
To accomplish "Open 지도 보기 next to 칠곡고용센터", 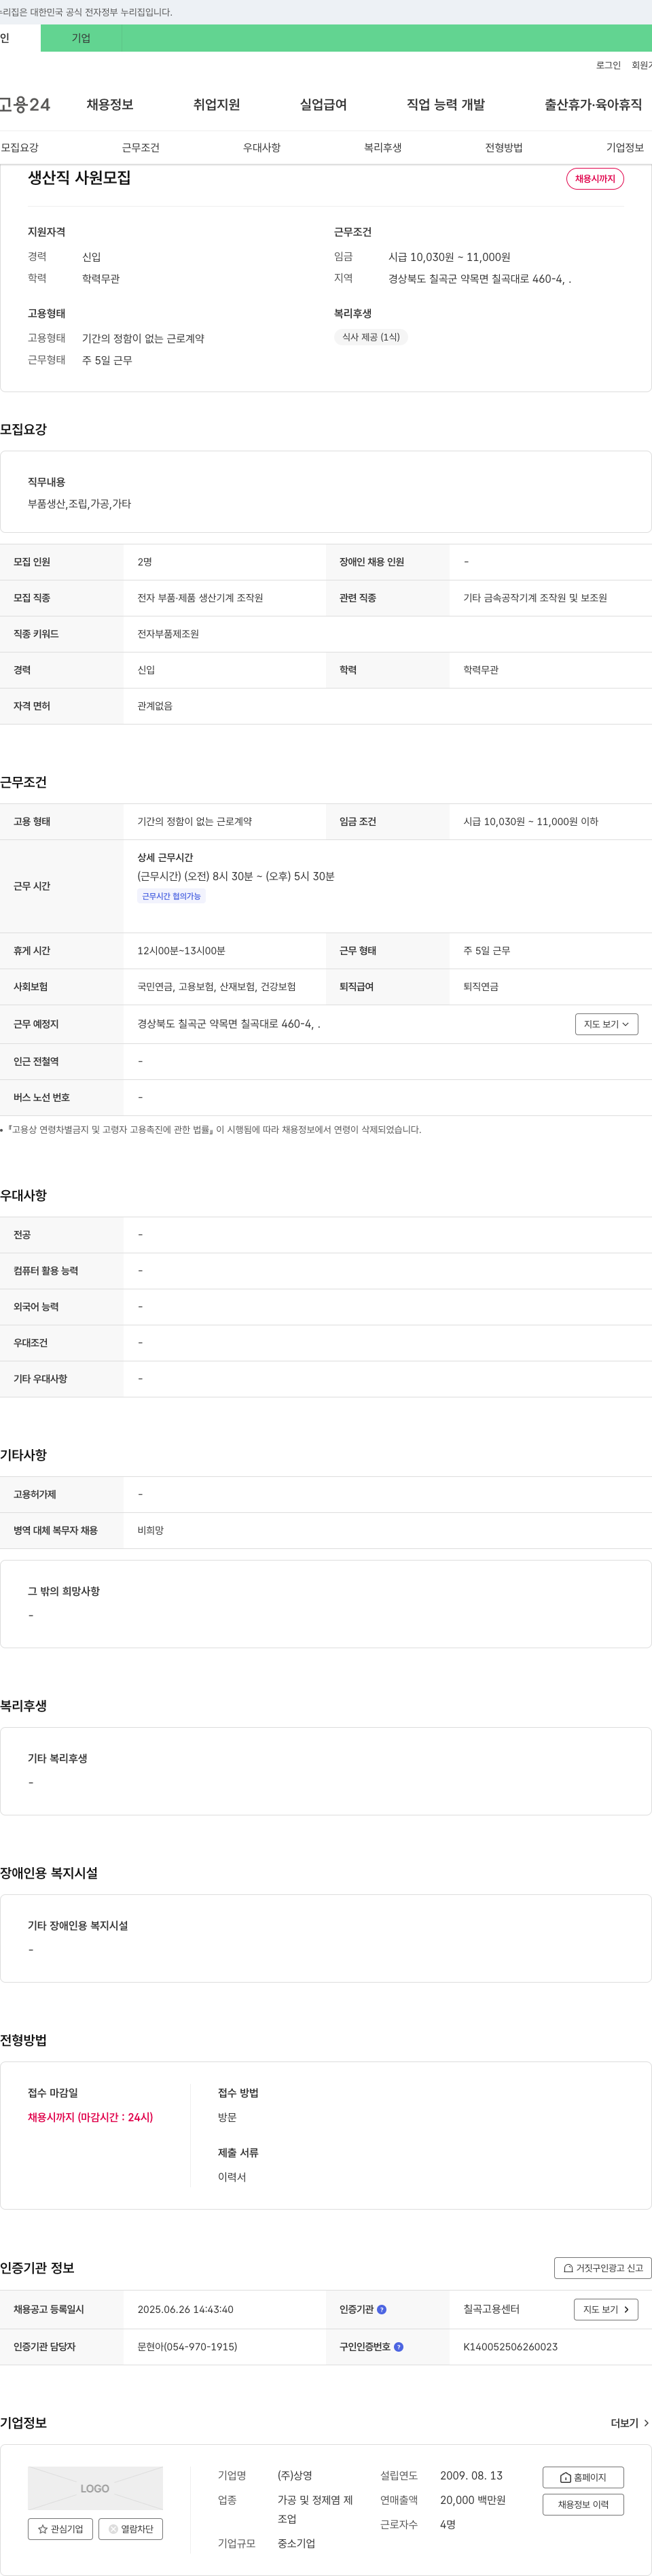I will [606, 2310].
